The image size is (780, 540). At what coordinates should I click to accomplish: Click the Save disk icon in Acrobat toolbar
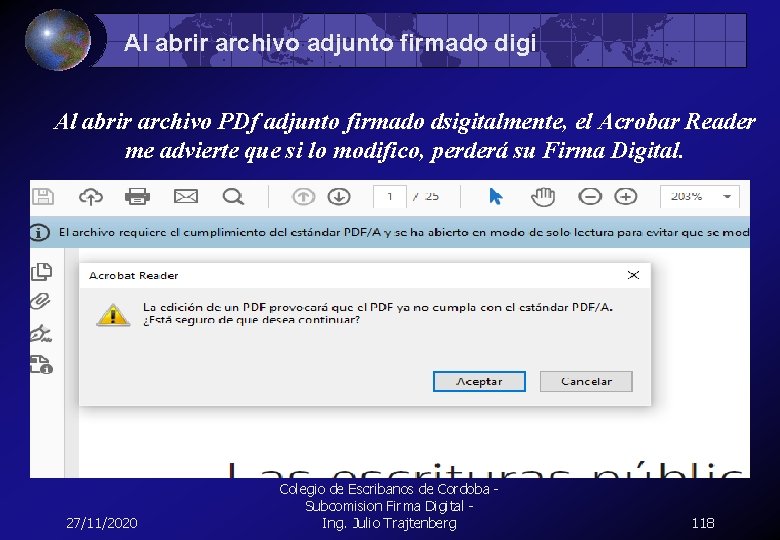(x=43, y=196)
